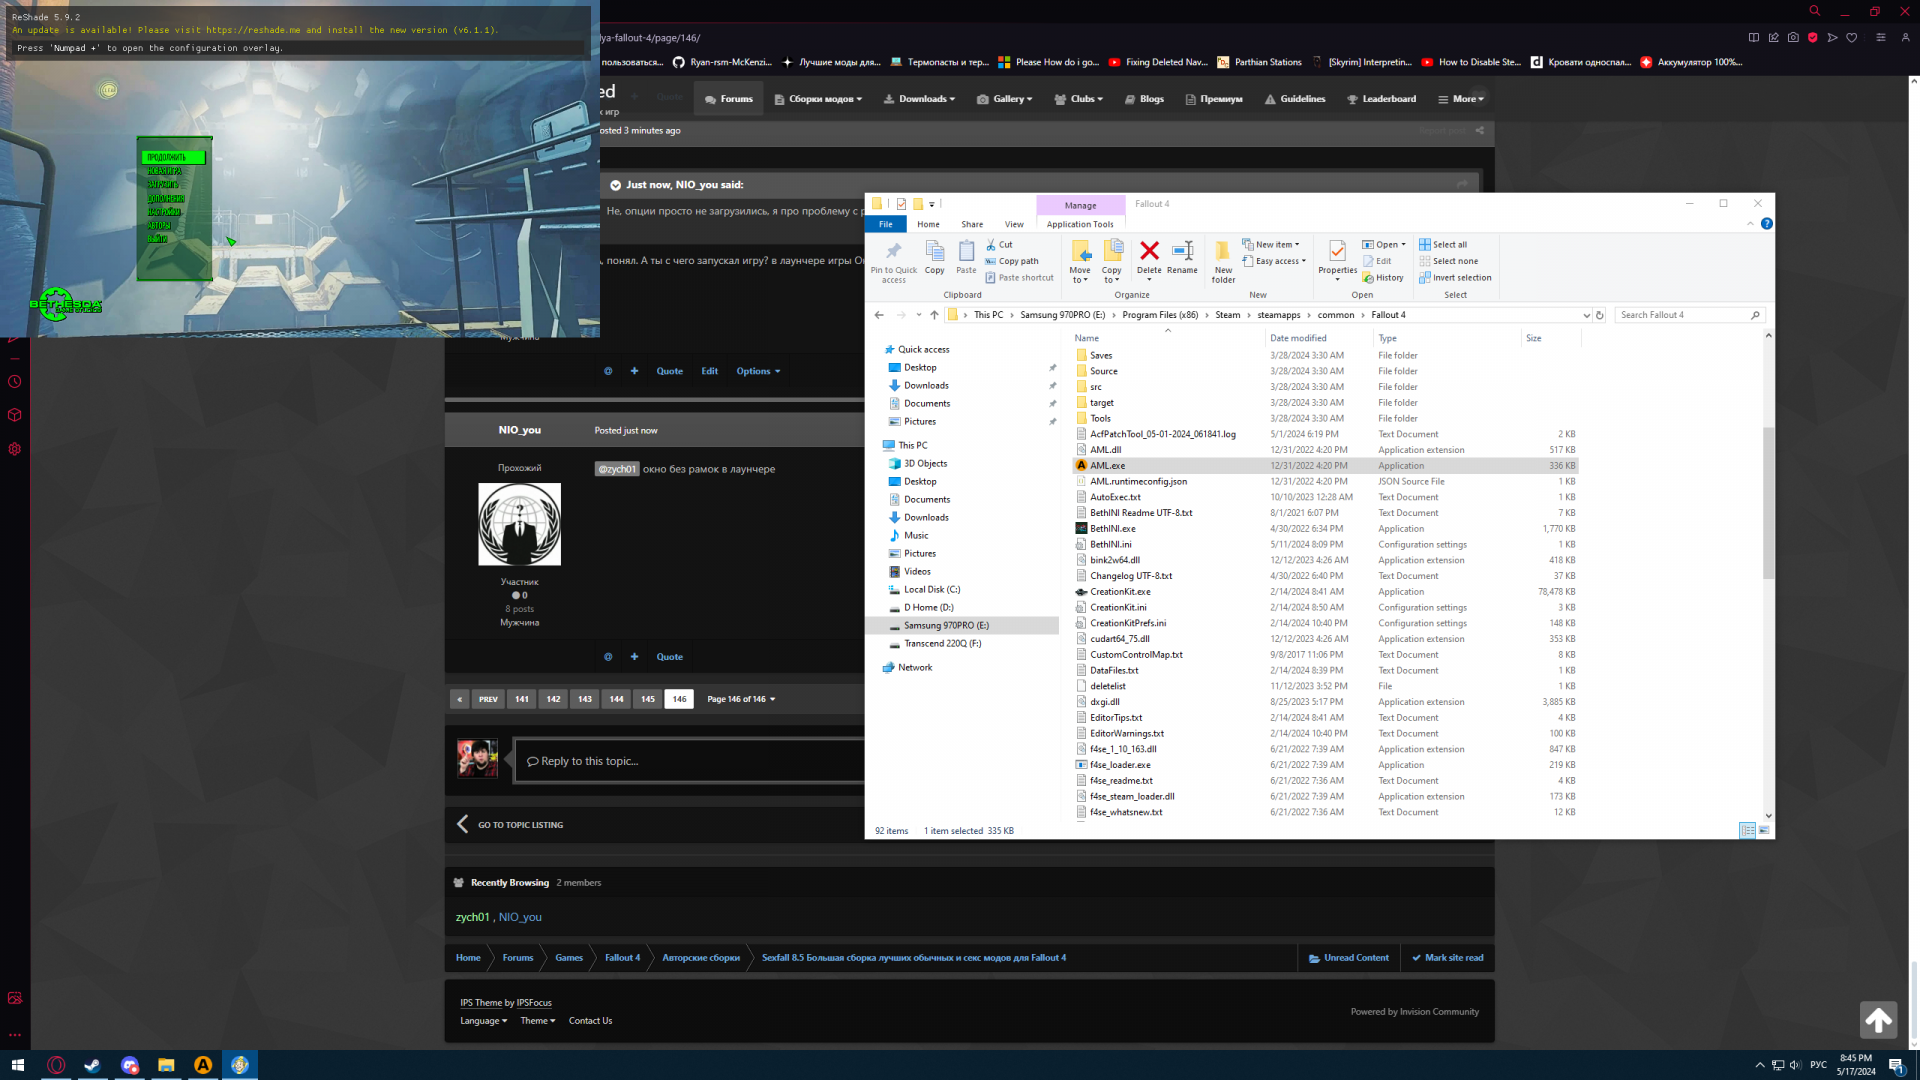Open the Downloads forum menu
The height and width of the screenshot is (1080, 1920).
[919, 99]
